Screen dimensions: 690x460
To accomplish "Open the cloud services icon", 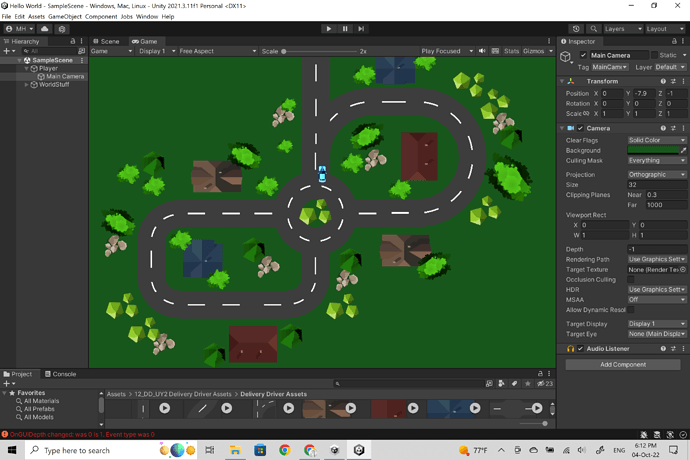I will click(x=44, y=29).
